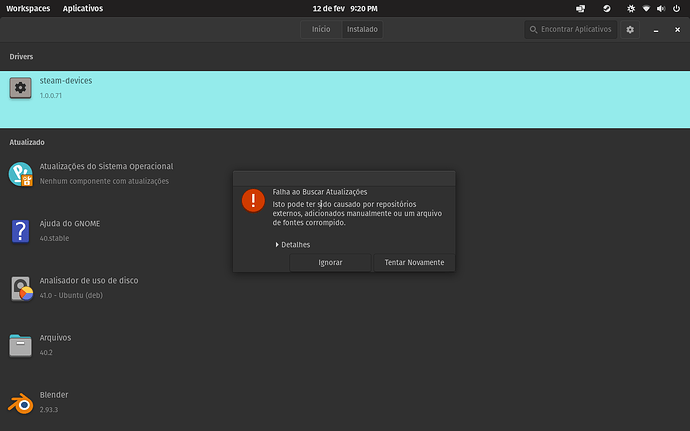The width and height of the screenshot is (690, 431).
Task: Open the steam-devices gear icon
Action: pyautogui.click(x=21, y=88)
